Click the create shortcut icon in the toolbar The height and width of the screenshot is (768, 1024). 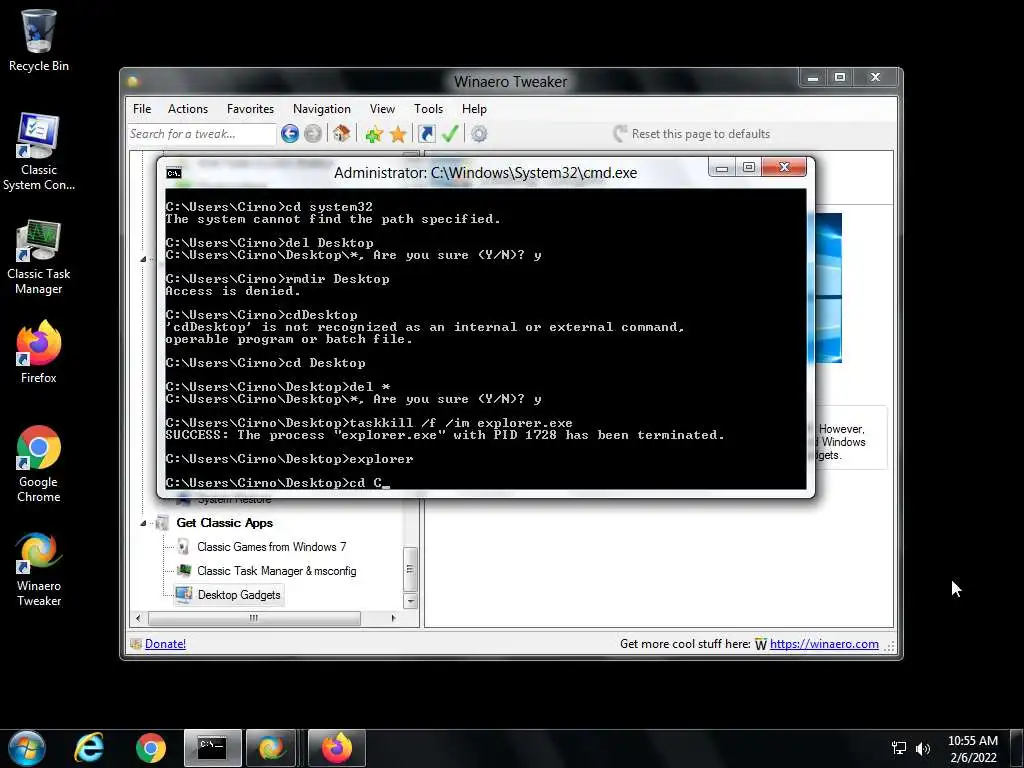pos(426,134)
